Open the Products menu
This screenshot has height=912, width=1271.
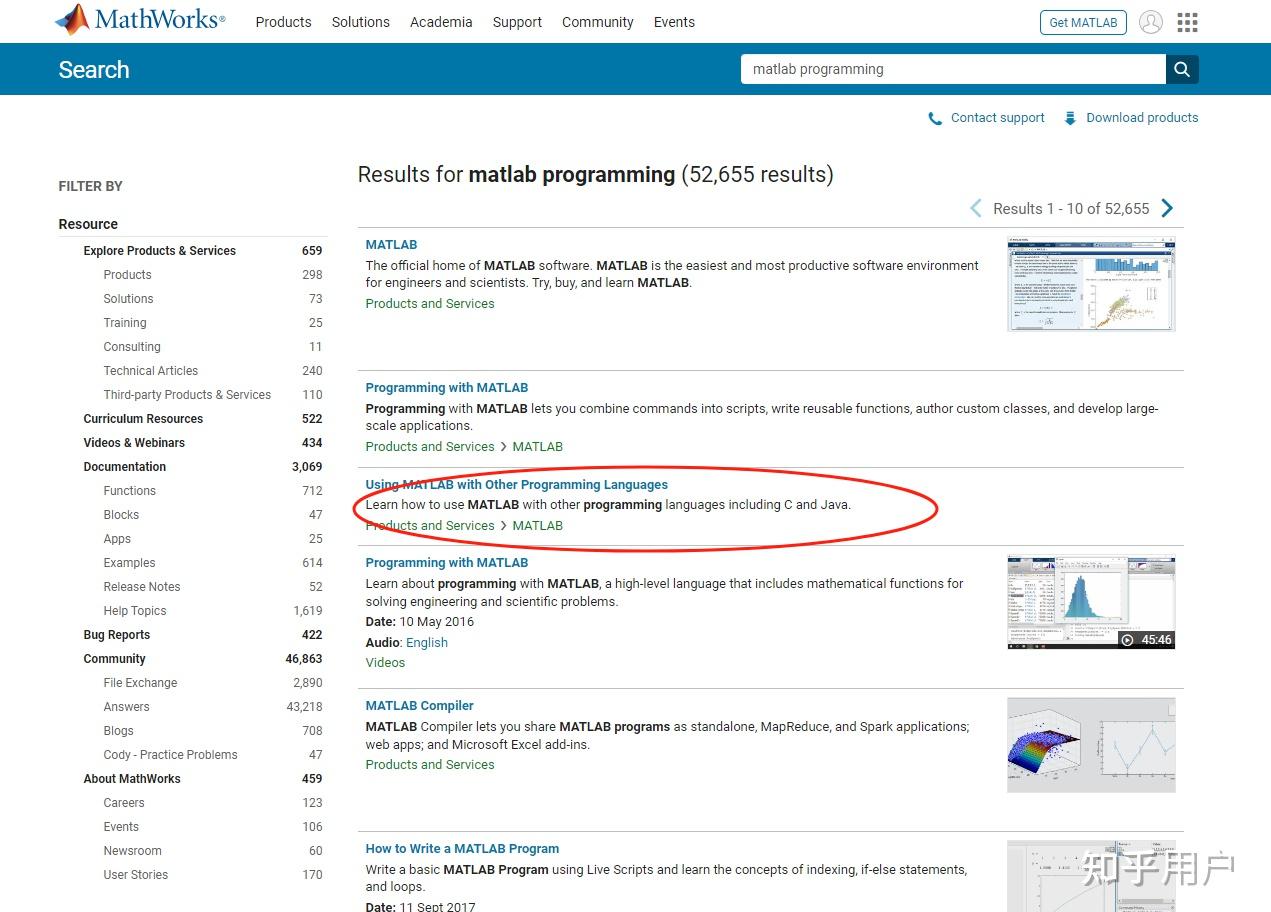pos(283,22)
